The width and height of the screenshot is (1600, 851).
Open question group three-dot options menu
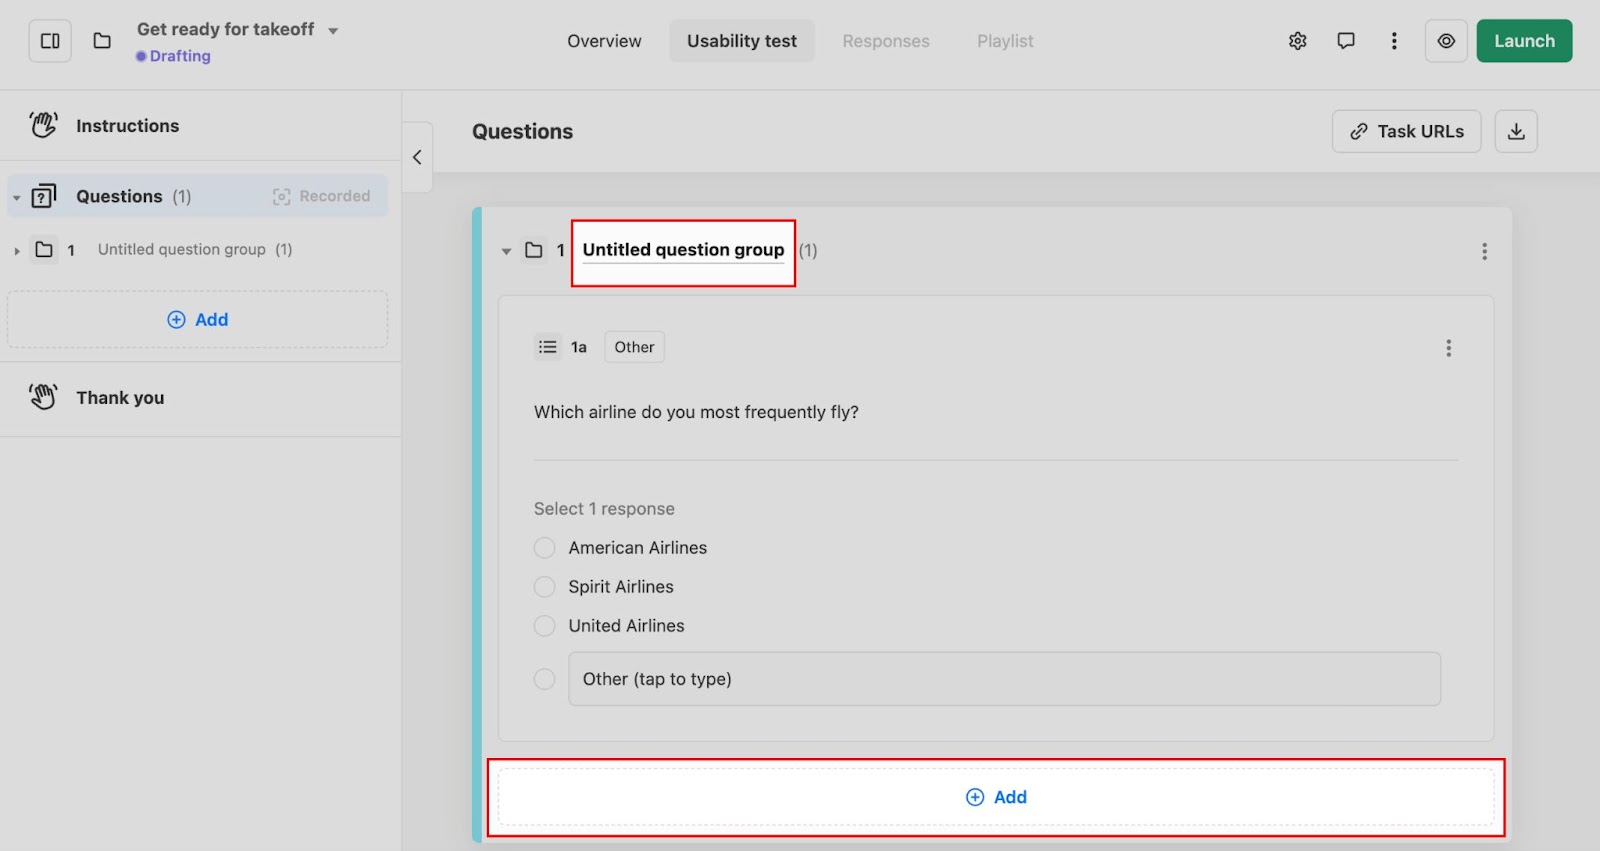pyautogui.click(x=1484, y=251)
